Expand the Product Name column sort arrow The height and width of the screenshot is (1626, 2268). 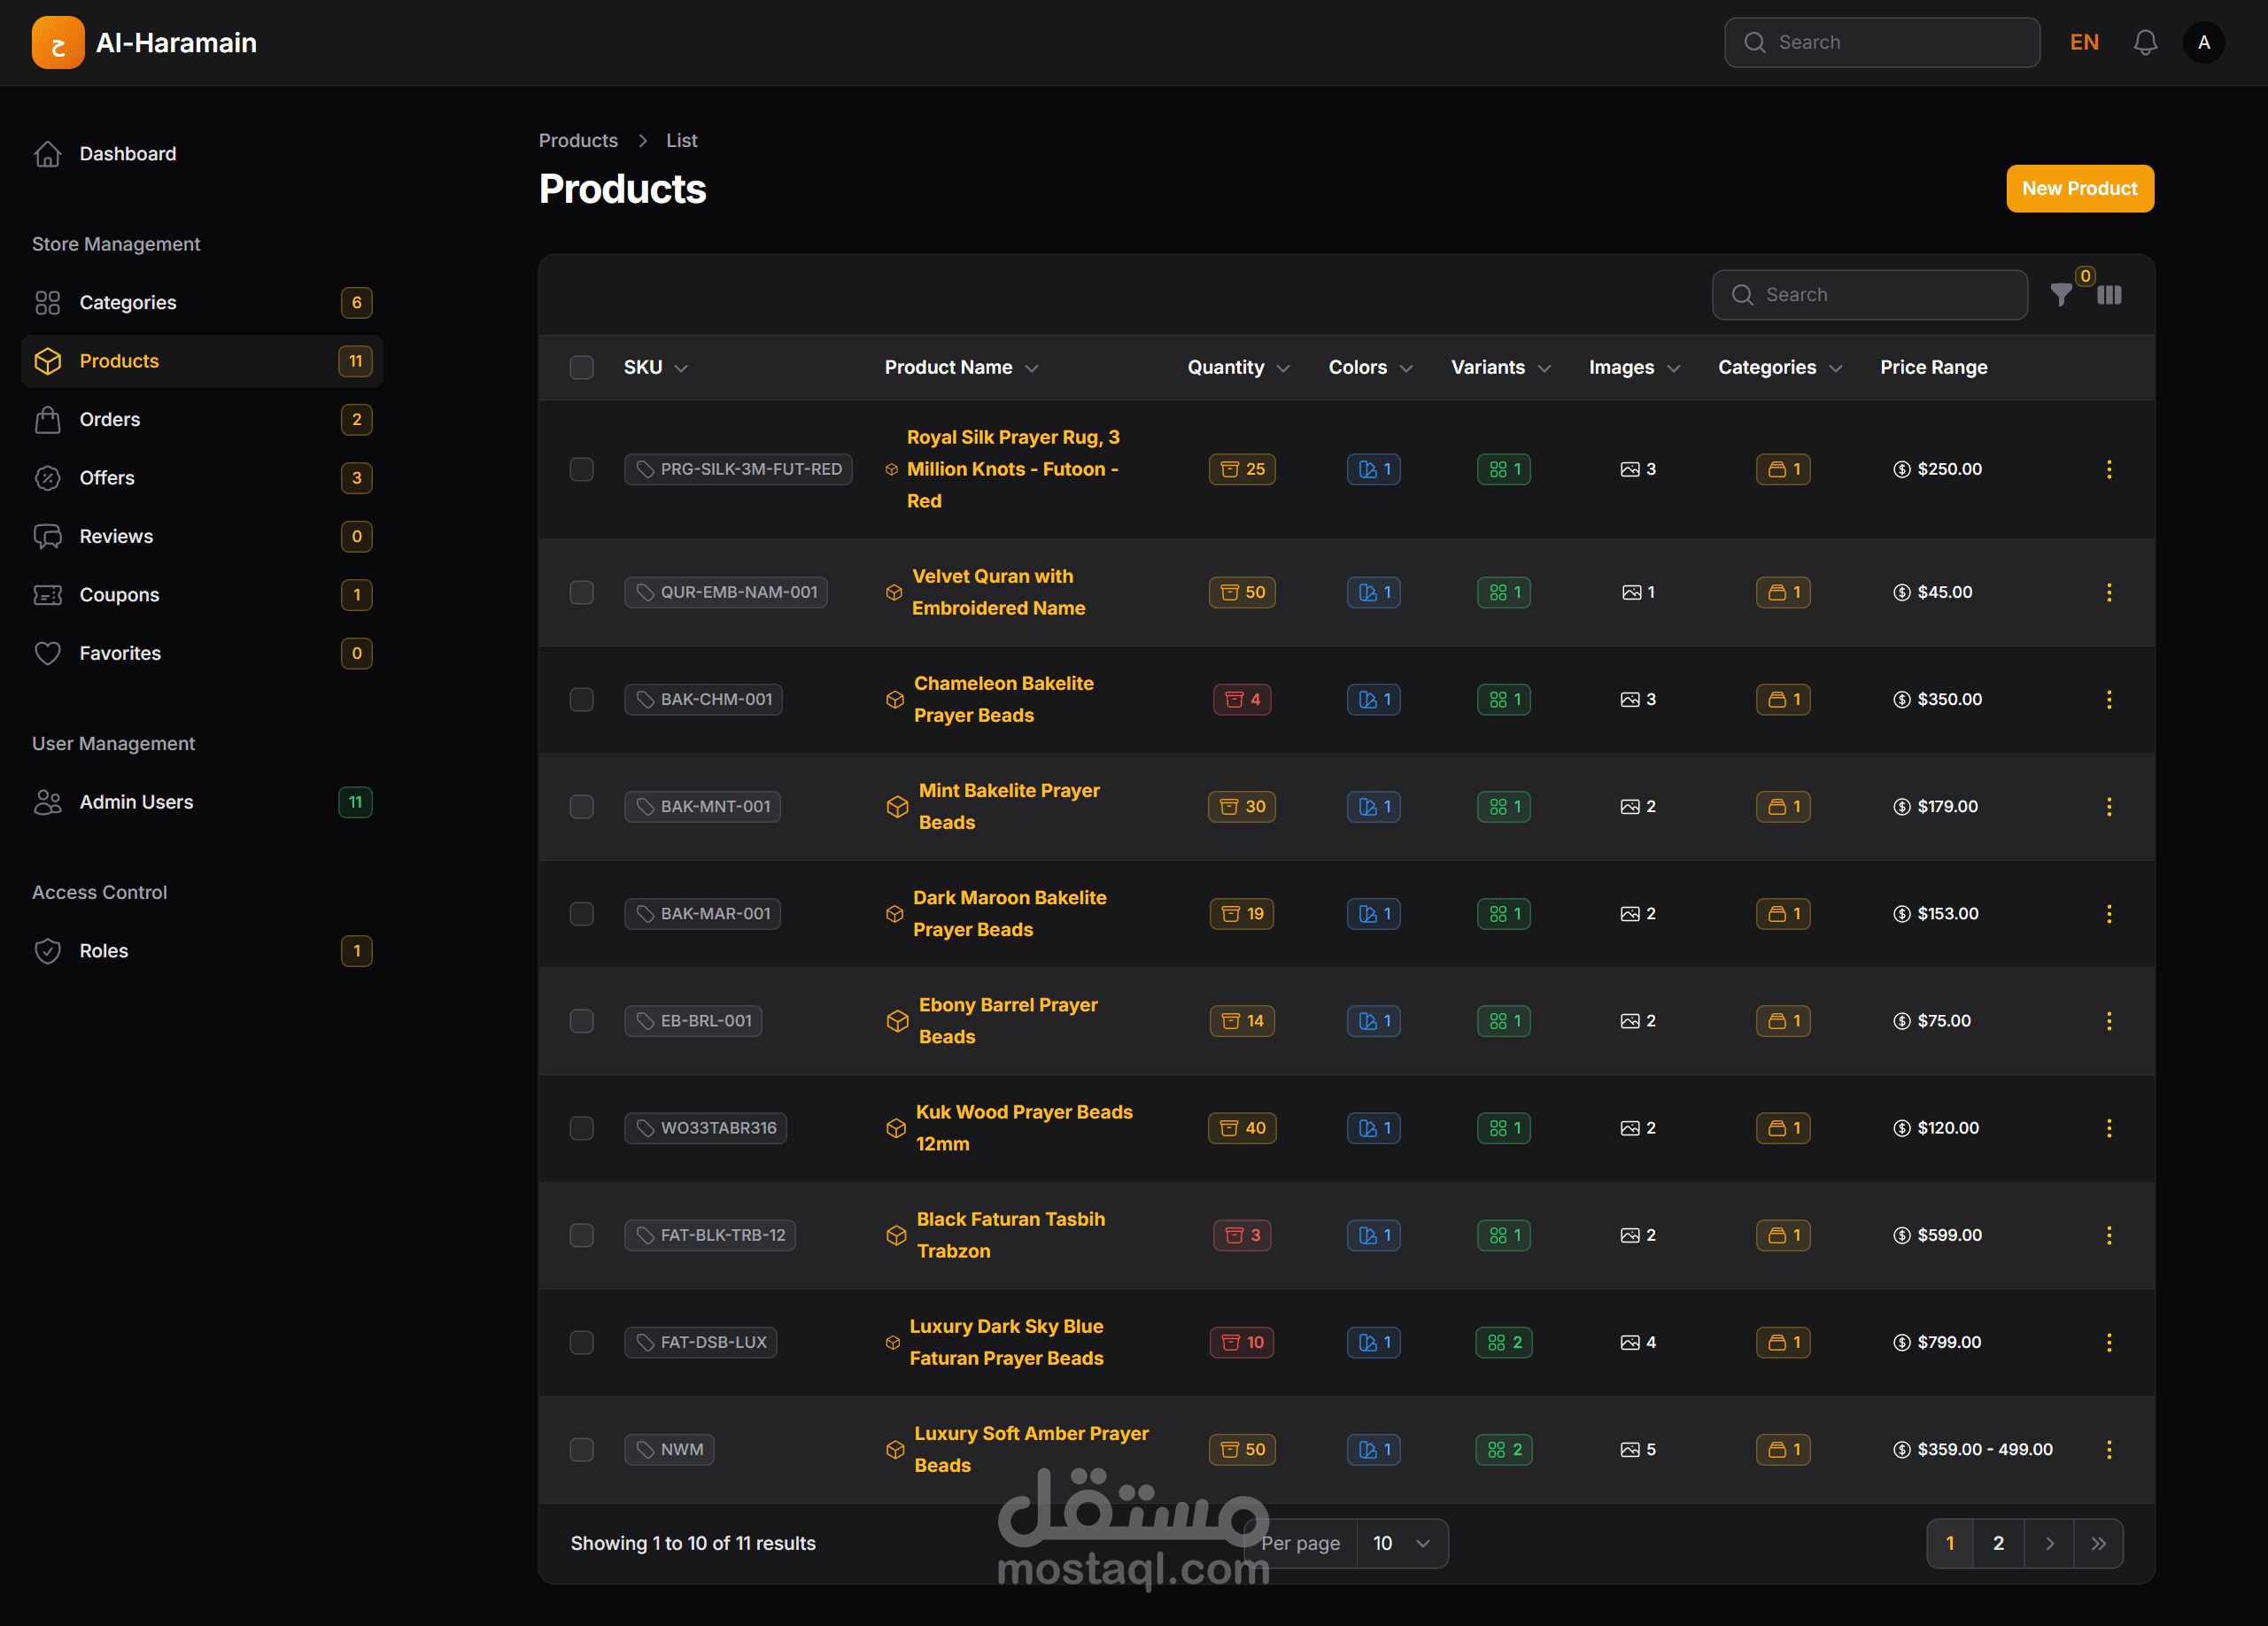(1032, 368)
